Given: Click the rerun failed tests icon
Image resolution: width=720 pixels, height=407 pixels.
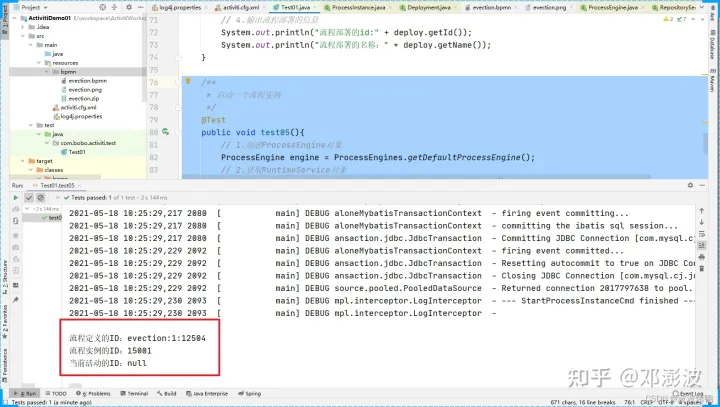Looking at the screenshot, I should (x=16, y=209).
